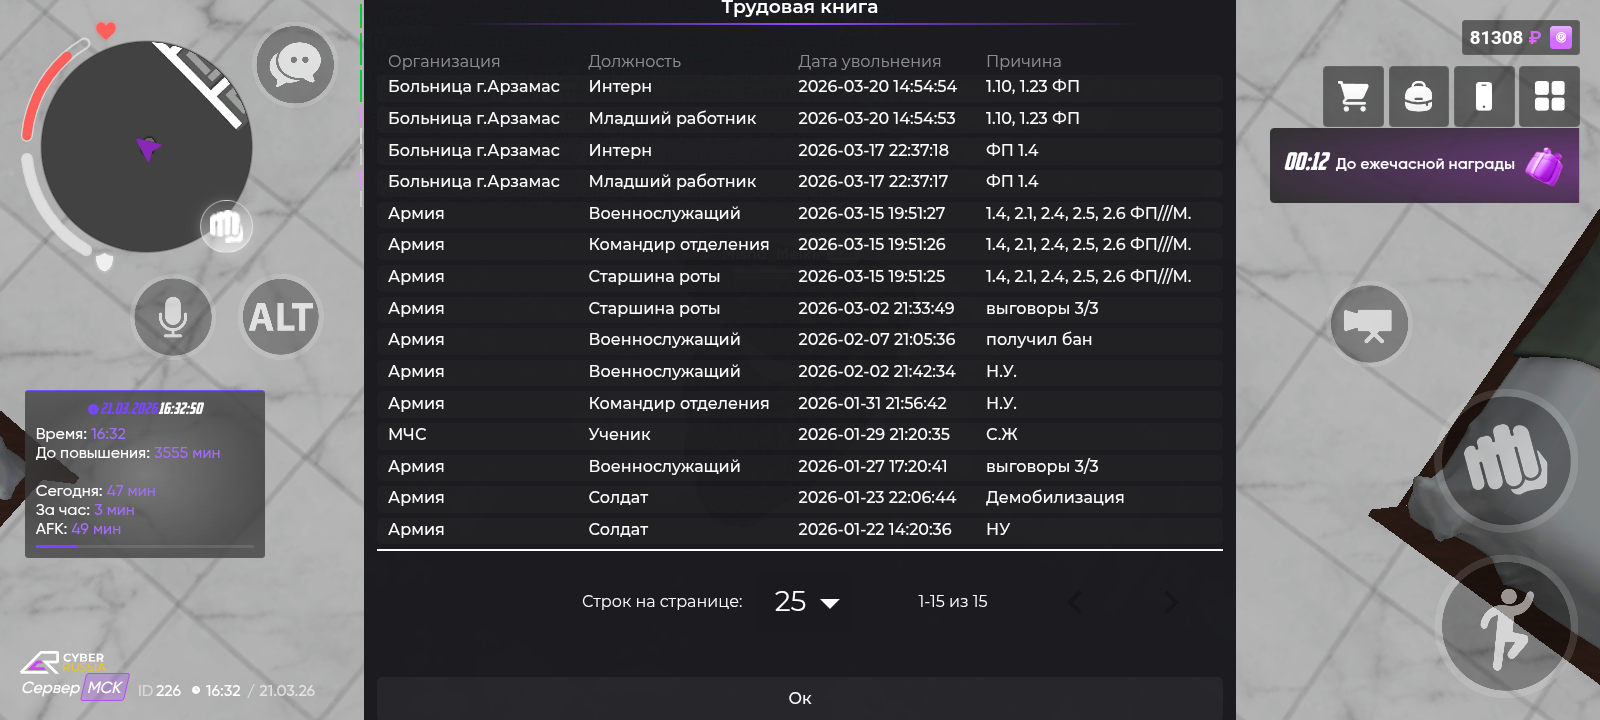Open the phone icon

point(1484,96)
